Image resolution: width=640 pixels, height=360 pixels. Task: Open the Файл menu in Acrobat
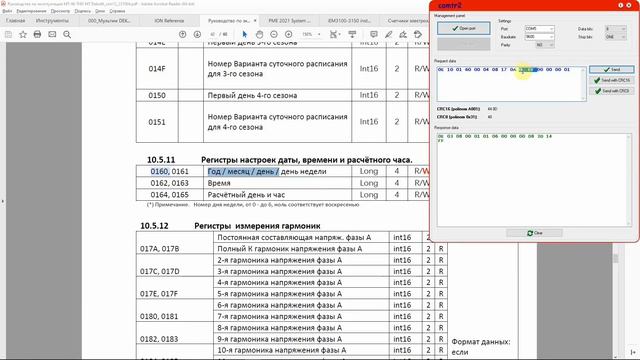(7, 11)
